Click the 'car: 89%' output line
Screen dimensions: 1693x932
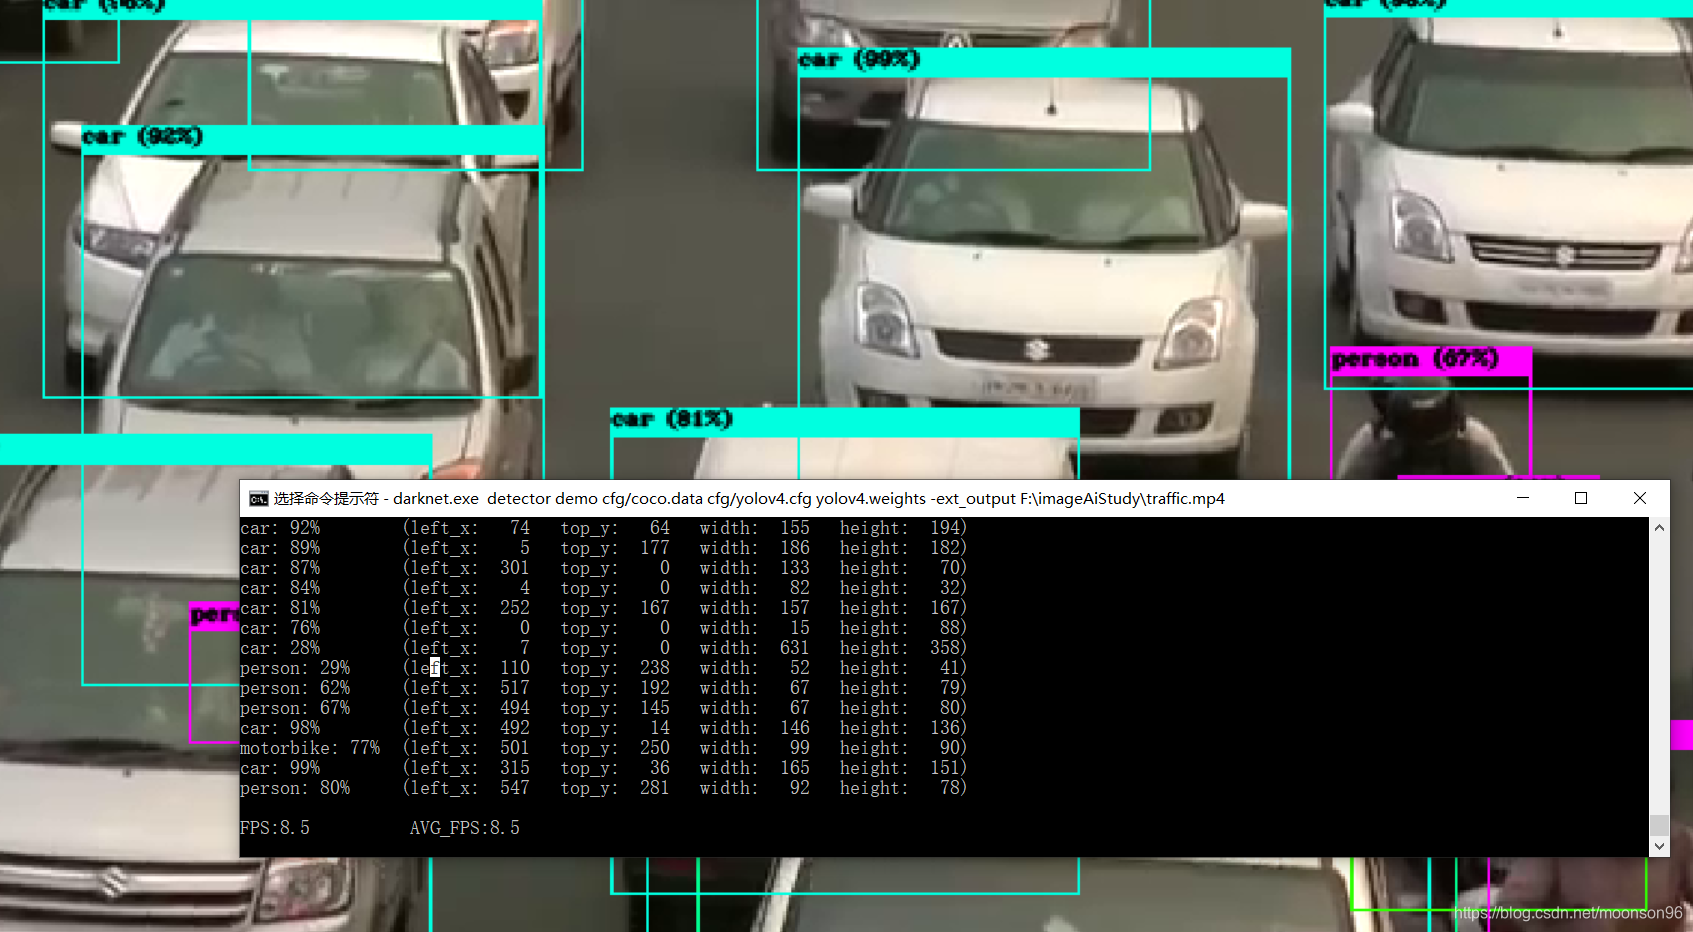click(x=604, y=548)
